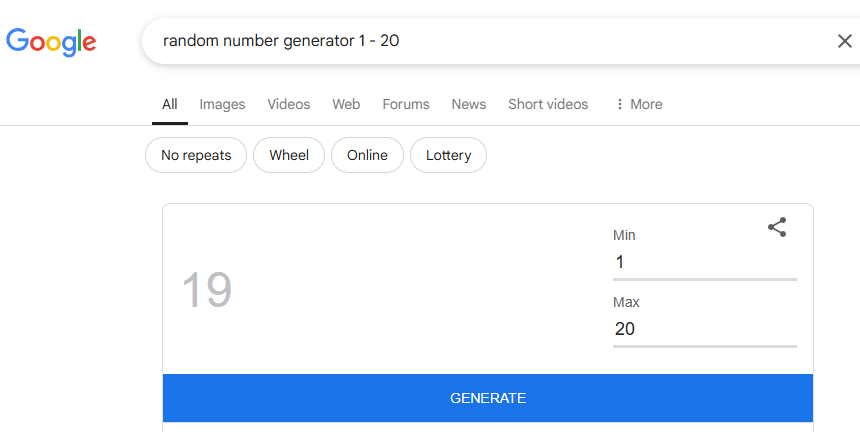This screenshot has height=432, width=860.
Task: Clear the search box with X icon
Action: coord(845,41)
